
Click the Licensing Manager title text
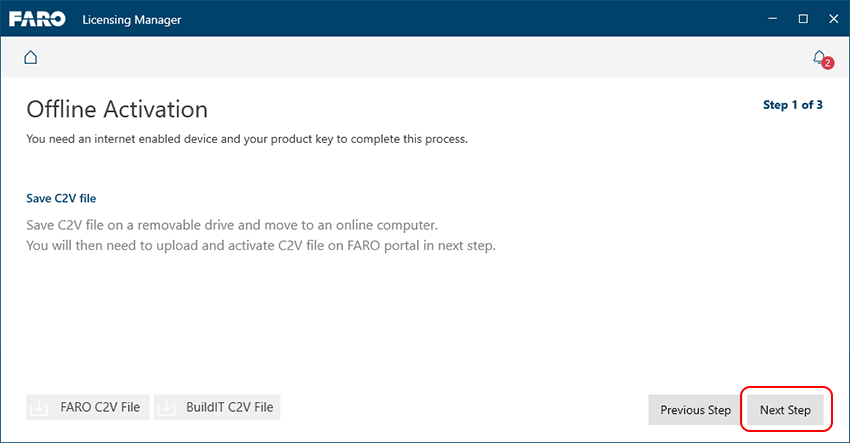click(132, 20)
